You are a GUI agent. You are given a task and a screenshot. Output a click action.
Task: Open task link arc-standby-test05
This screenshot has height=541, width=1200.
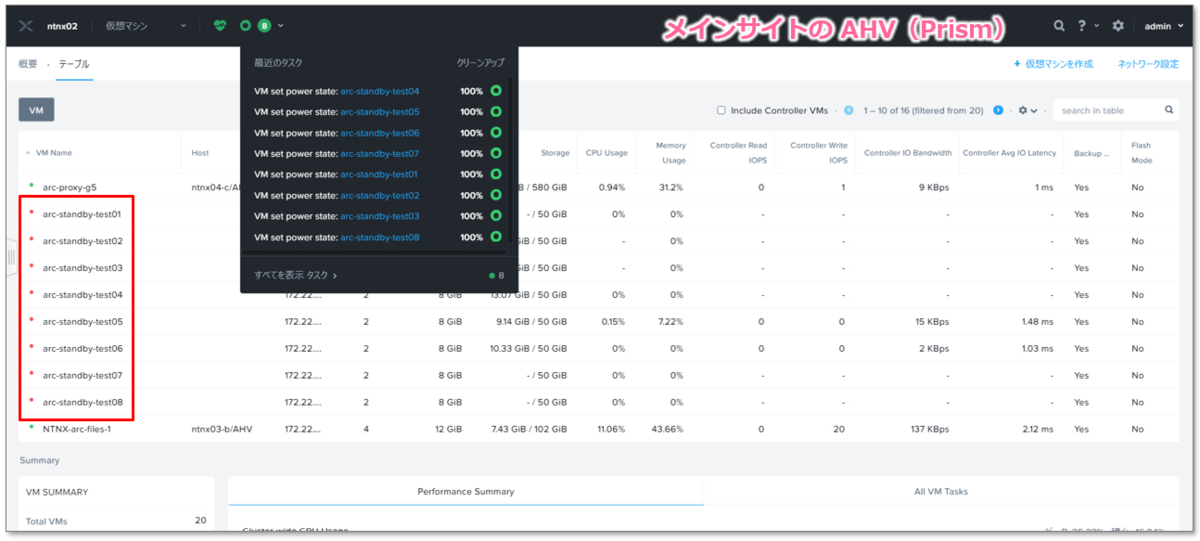379,112
